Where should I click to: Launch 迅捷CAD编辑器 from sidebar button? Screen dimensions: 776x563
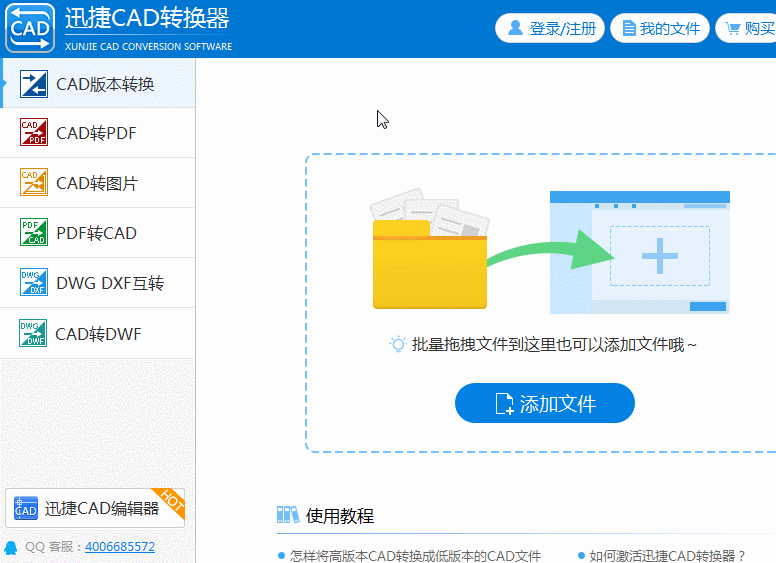click(95, 508)
